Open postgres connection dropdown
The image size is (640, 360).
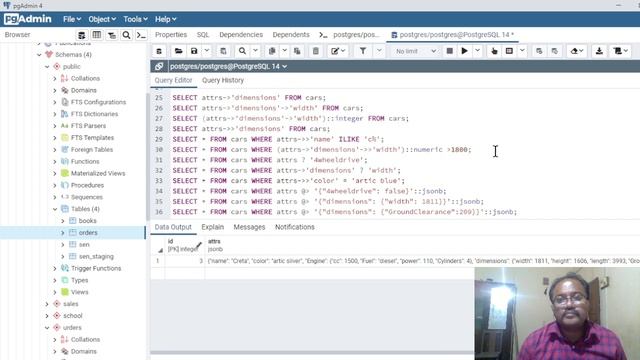click(x=228, y=66)
